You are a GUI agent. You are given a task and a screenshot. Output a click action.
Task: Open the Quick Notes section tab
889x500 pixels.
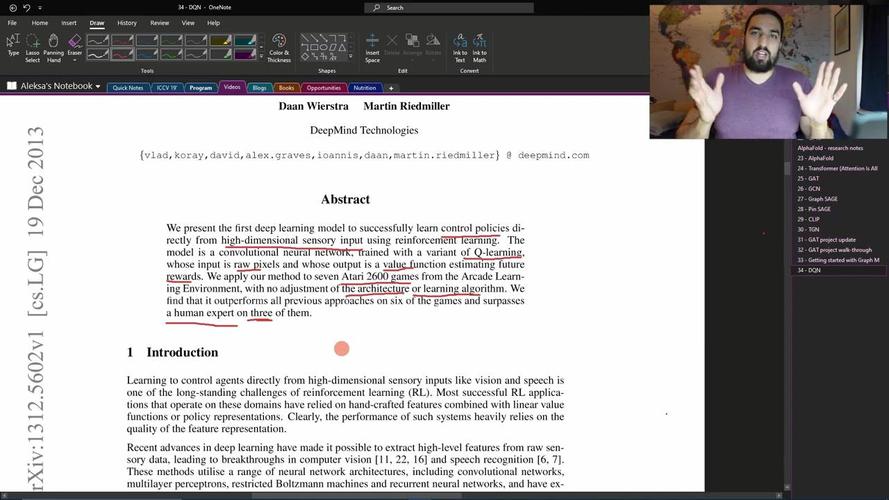coord(128,88)
